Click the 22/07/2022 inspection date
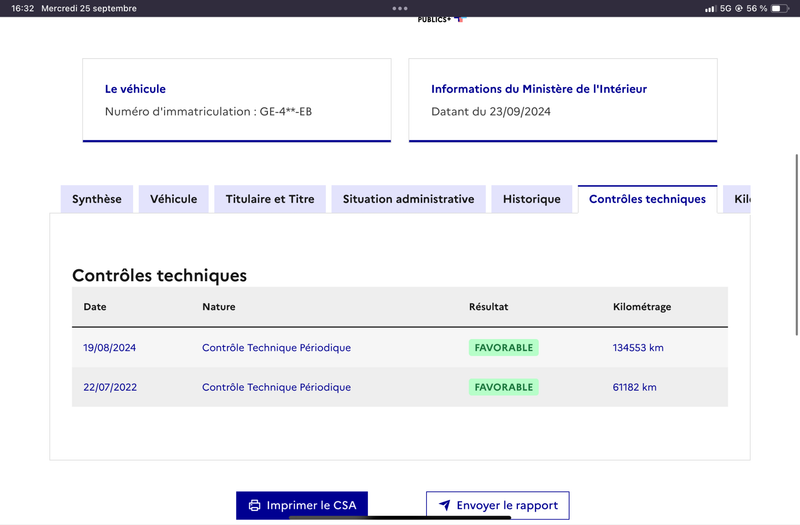The height and width of the screenshot is (525, 800). pos(110,387)
